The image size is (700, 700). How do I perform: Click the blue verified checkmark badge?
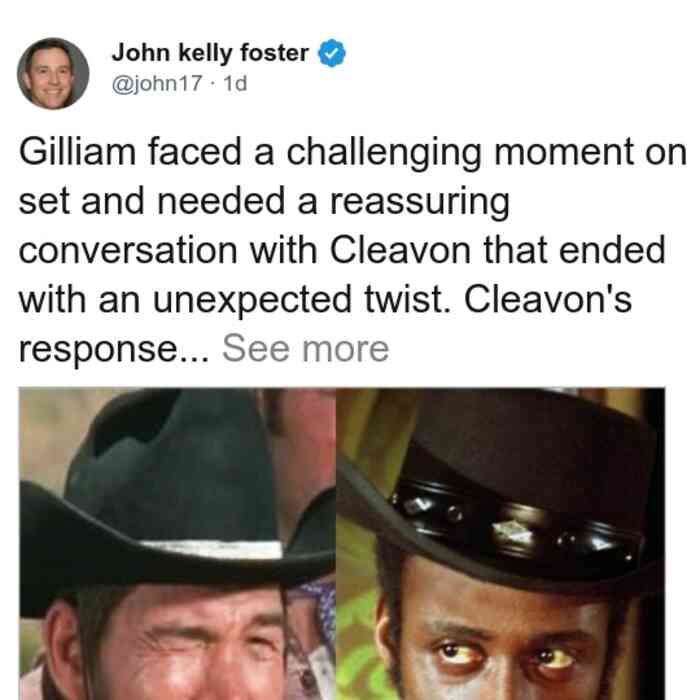pos(332,53)
